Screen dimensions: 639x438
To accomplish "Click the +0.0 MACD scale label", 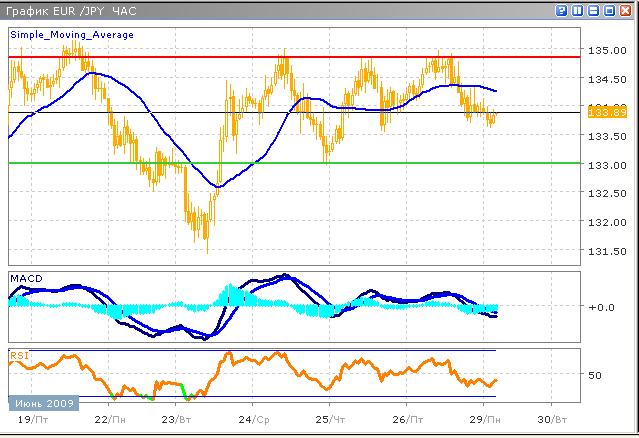I will coord(602,308).
